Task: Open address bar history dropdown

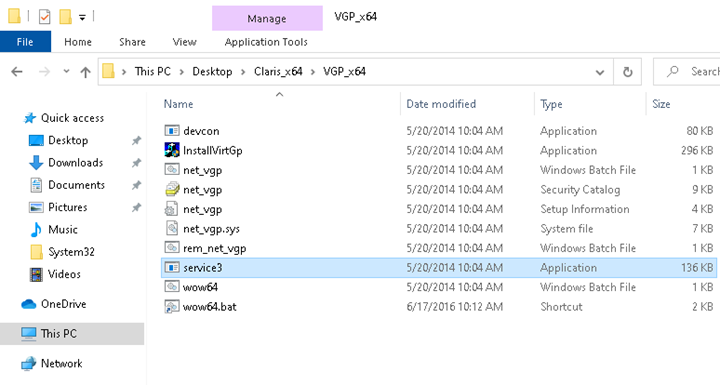Action: tap(600, 72)
